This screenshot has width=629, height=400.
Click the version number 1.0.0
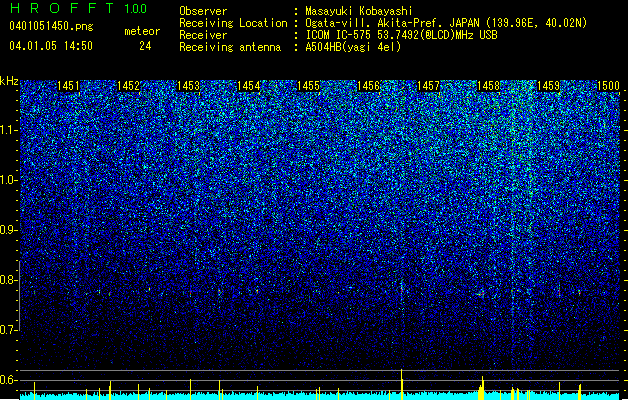coord(136,8)
